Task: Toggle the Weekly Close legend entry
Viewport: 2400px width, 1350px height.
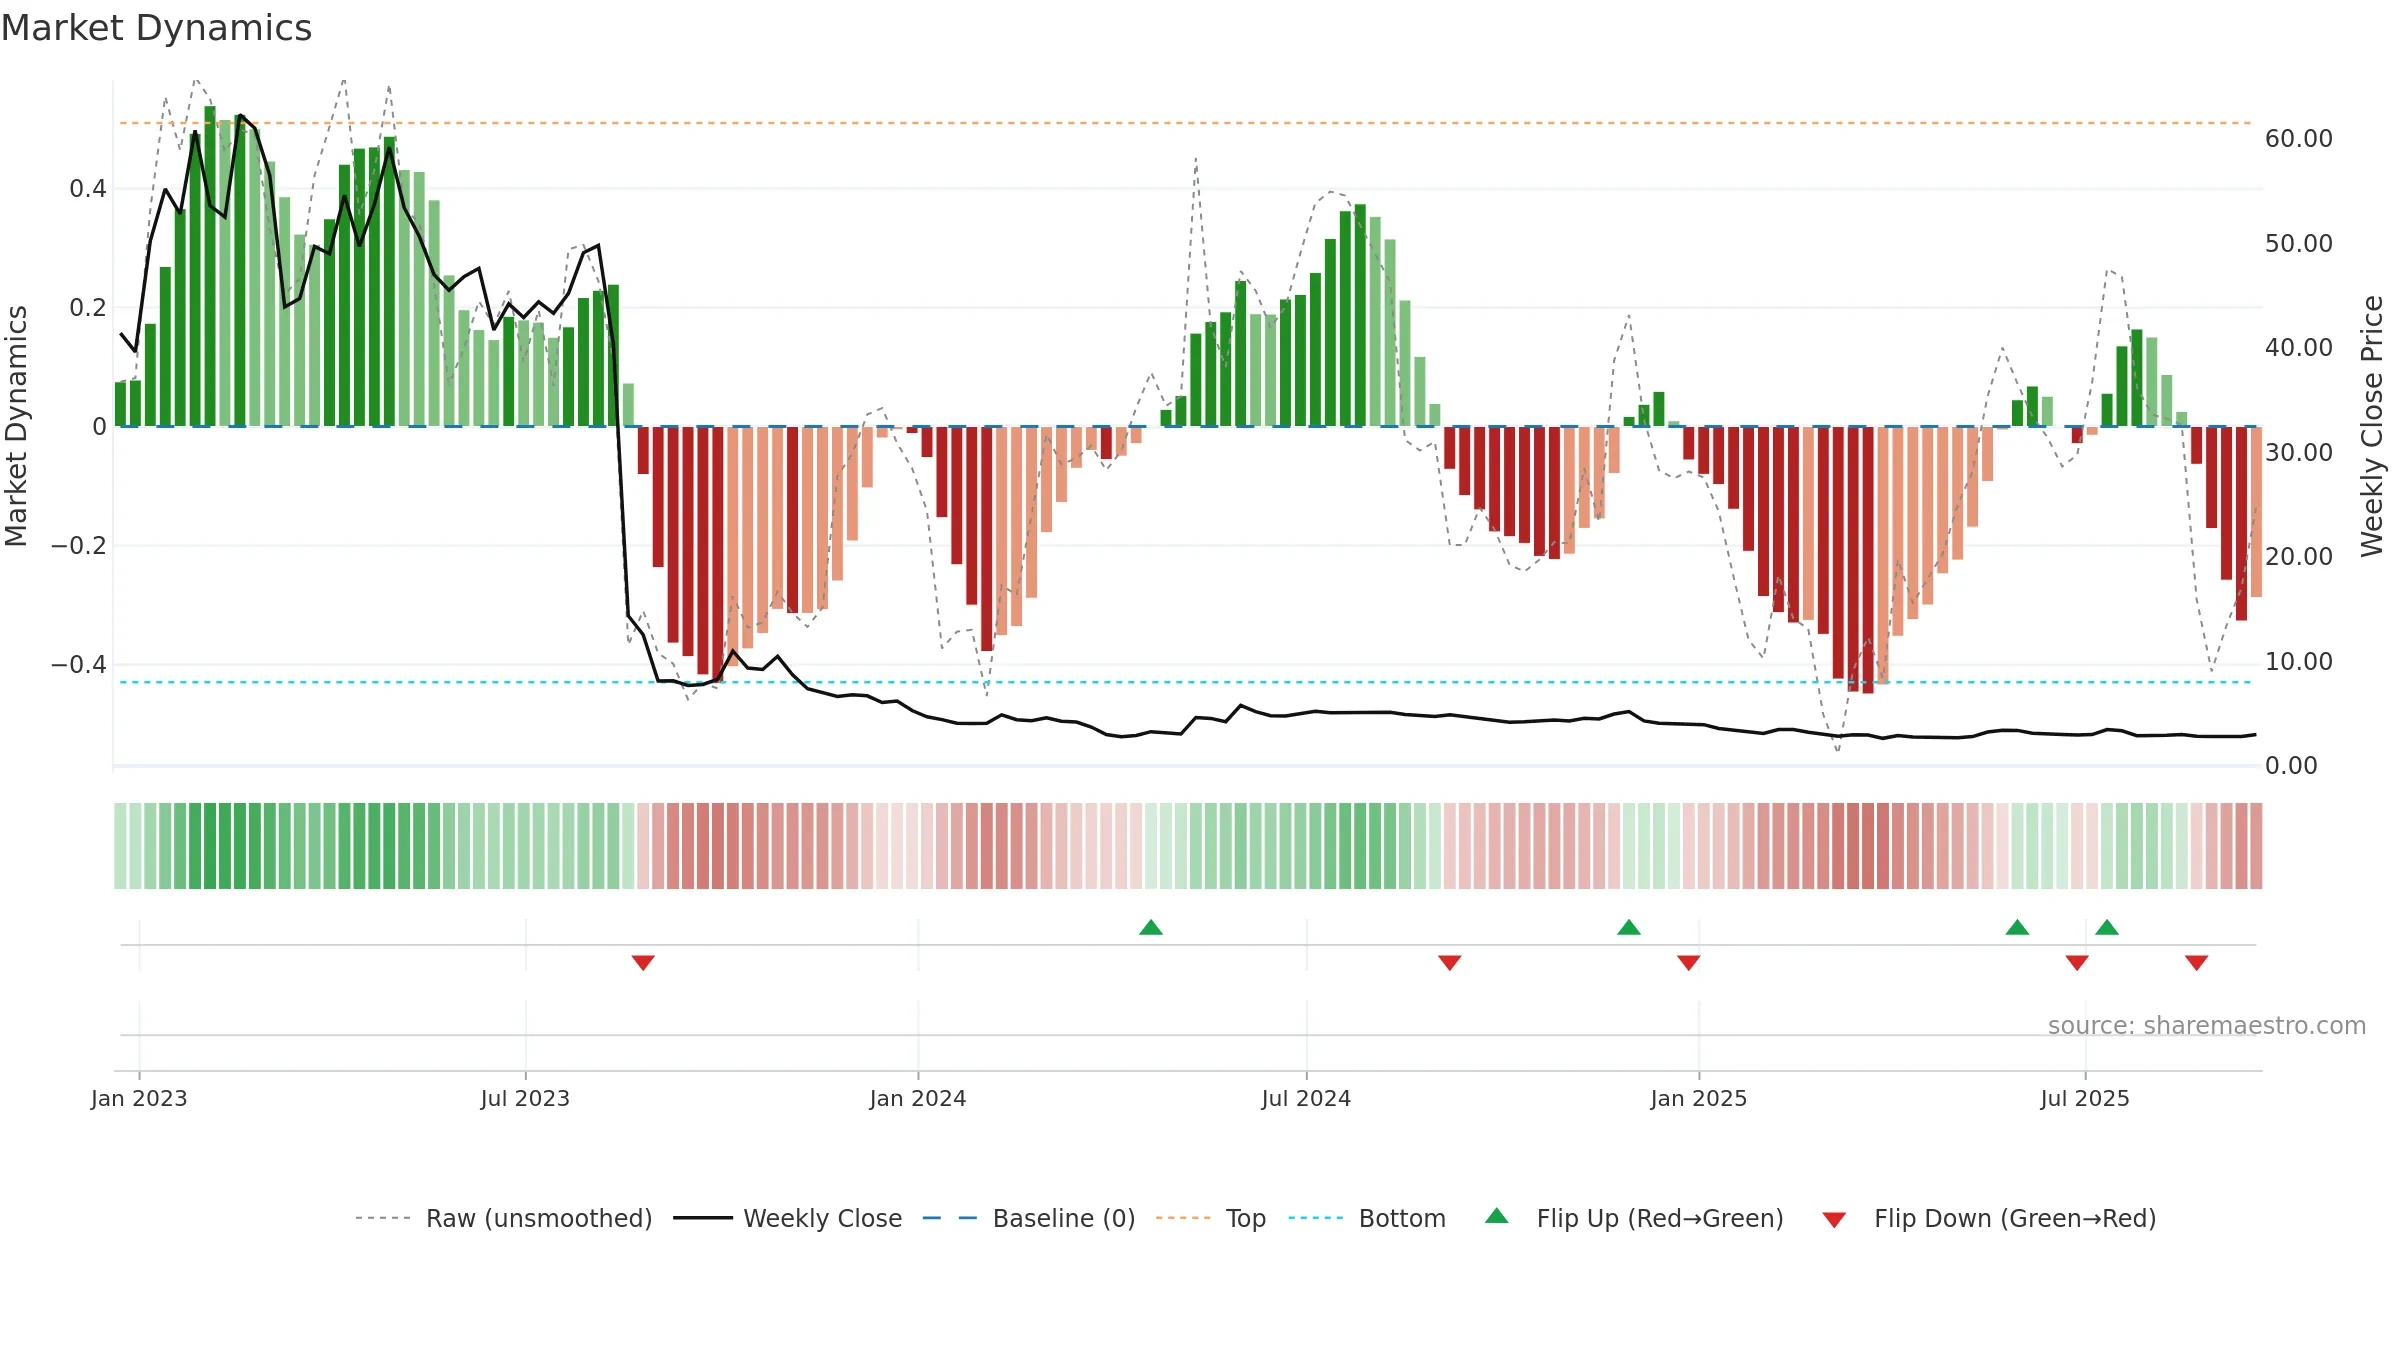Action: tap(788, 1218)
